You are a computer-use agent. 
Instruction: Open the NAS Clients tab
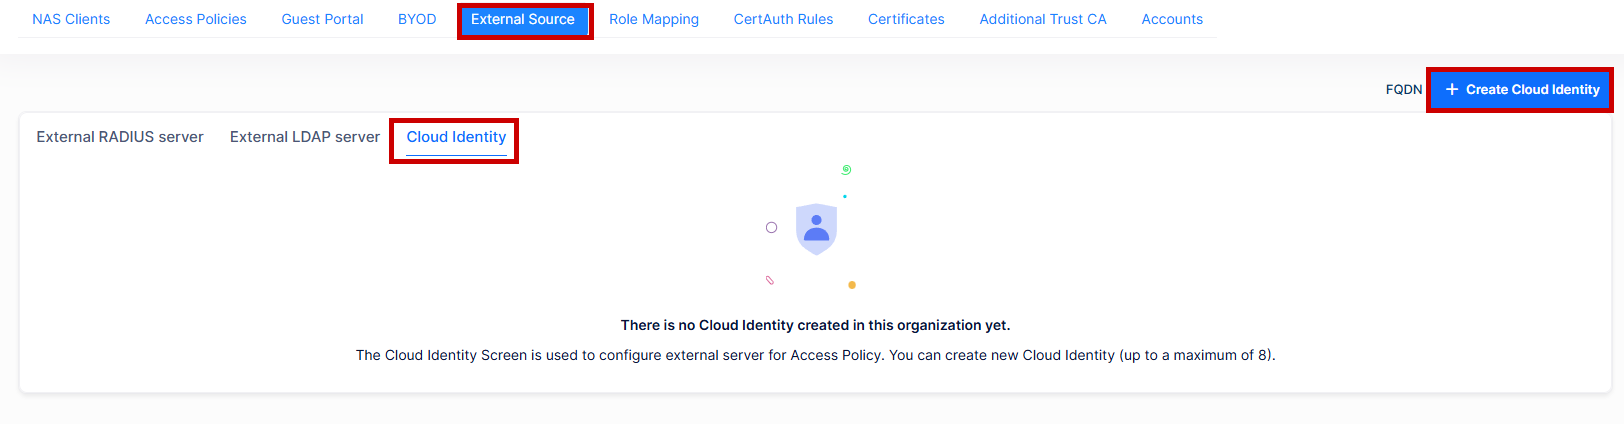click(x=71, y=19)
